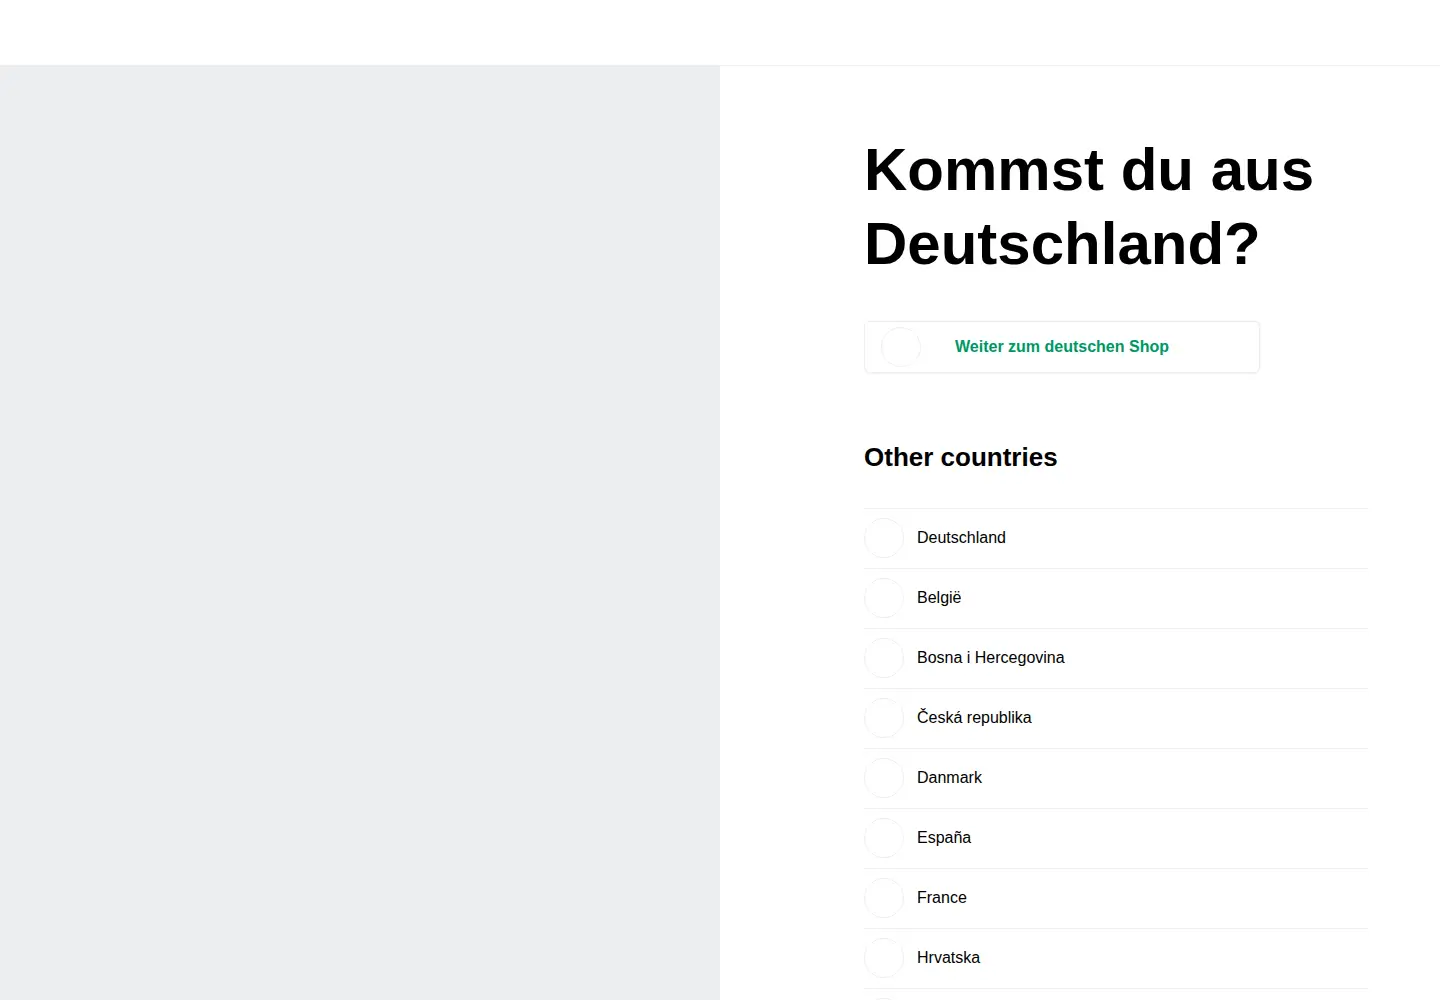This screenshot has height=1000, width=1440.
Task: Choose the België flag icon
Action: tap(884, 598)
